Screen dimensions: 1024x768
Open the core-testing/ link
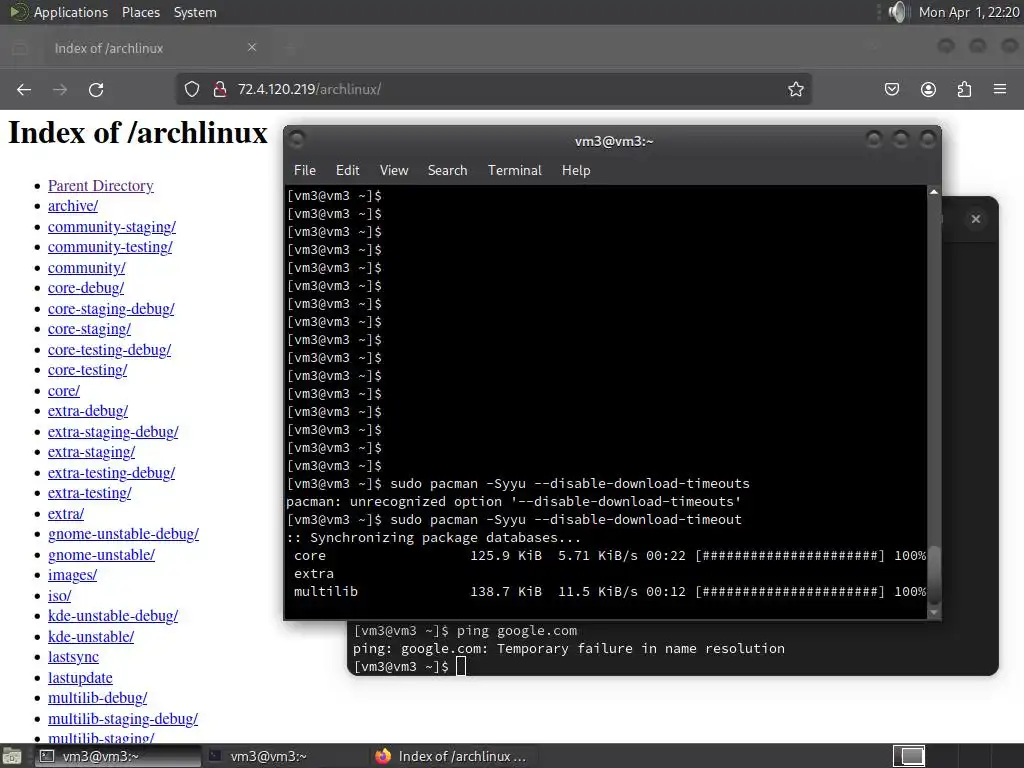(88, 370)
